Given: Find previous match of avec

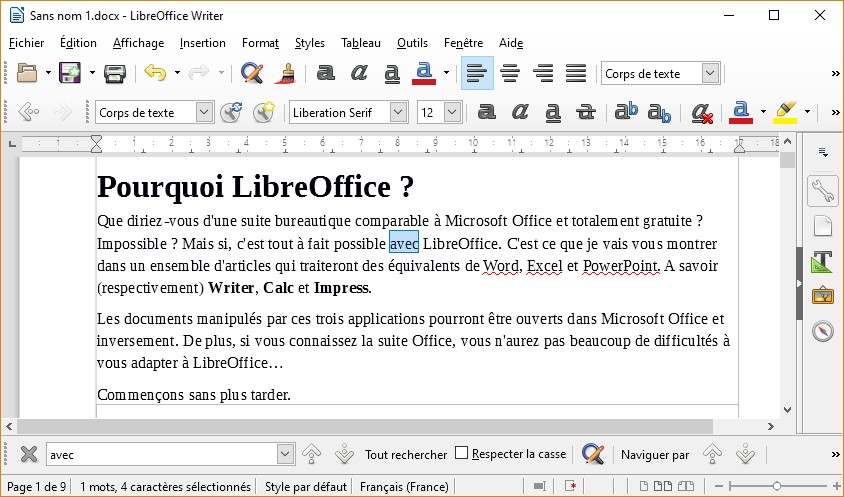Looking at the screenshot, I should (x=312, y=454).
